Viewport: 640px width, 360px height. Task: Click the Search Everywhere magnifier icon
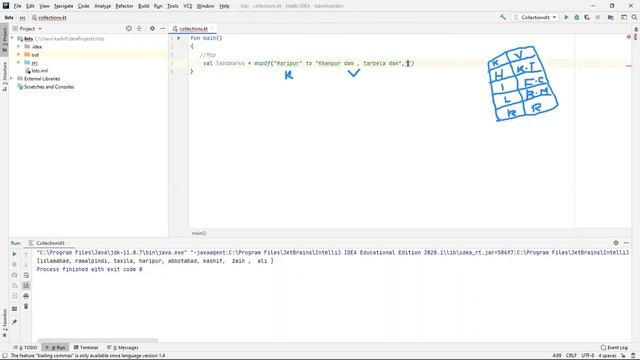(x=634, y=17)
